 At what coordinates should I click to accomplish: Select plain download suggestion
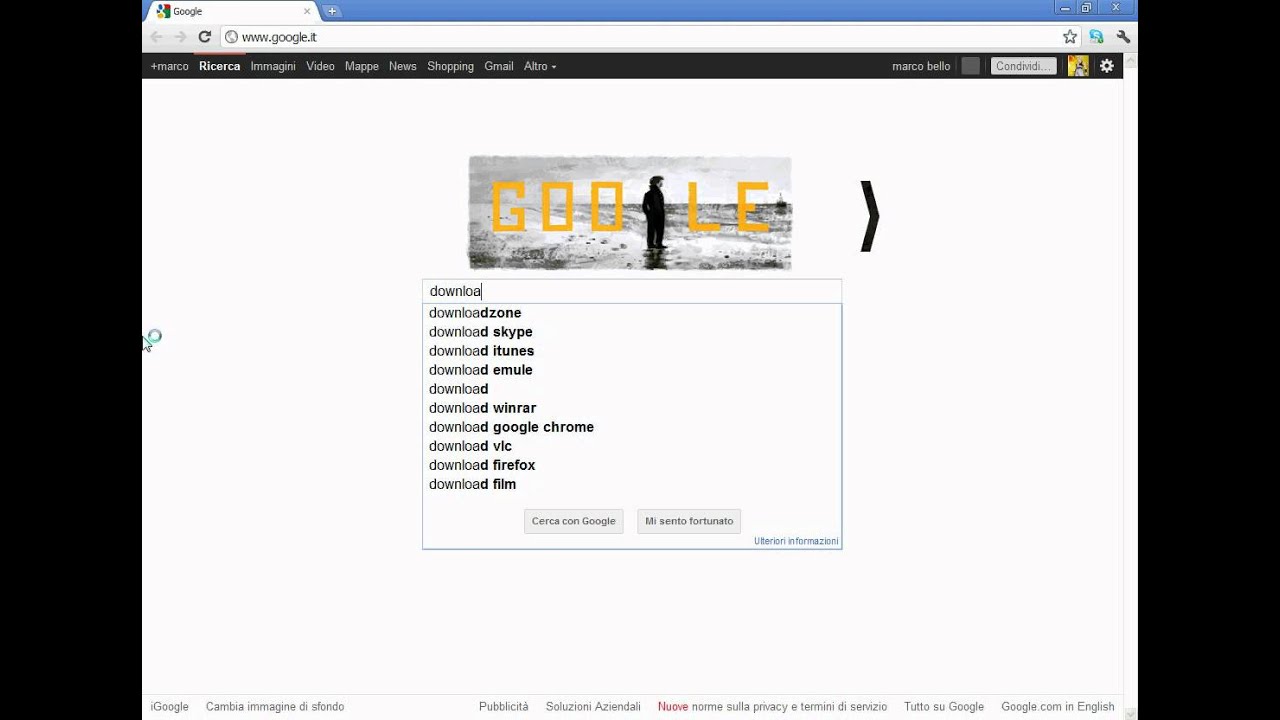632,389
